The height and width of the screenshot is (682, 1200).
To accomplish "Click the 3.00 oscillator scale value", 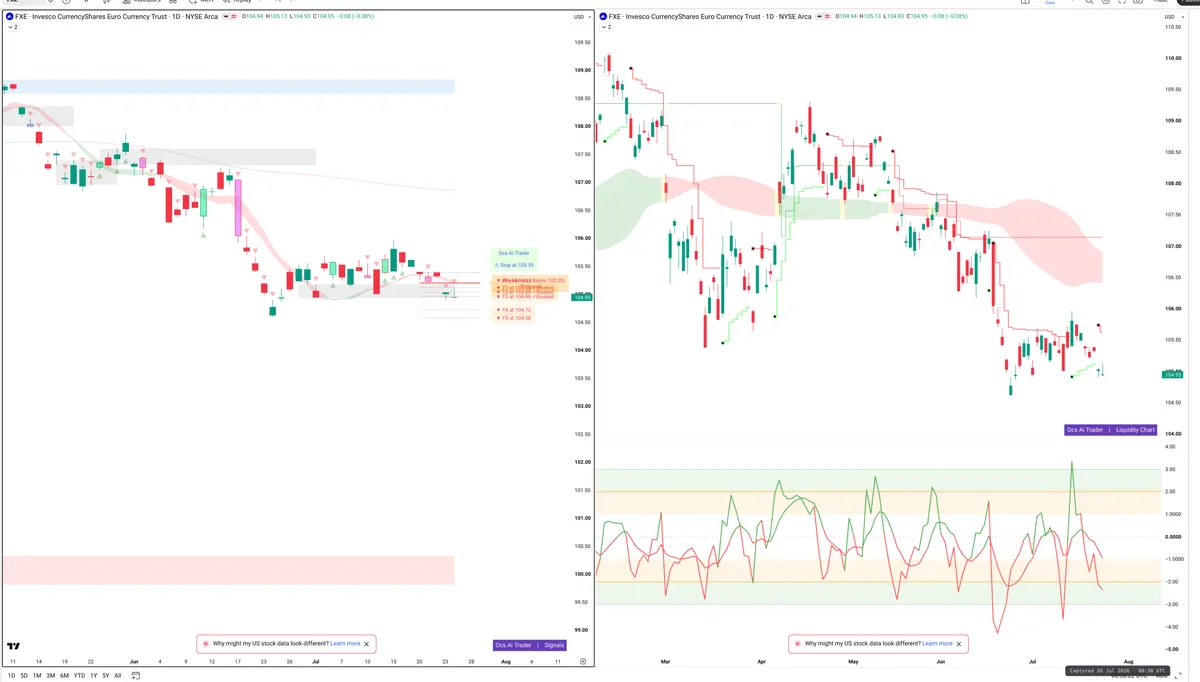I will click(1170, 468).
